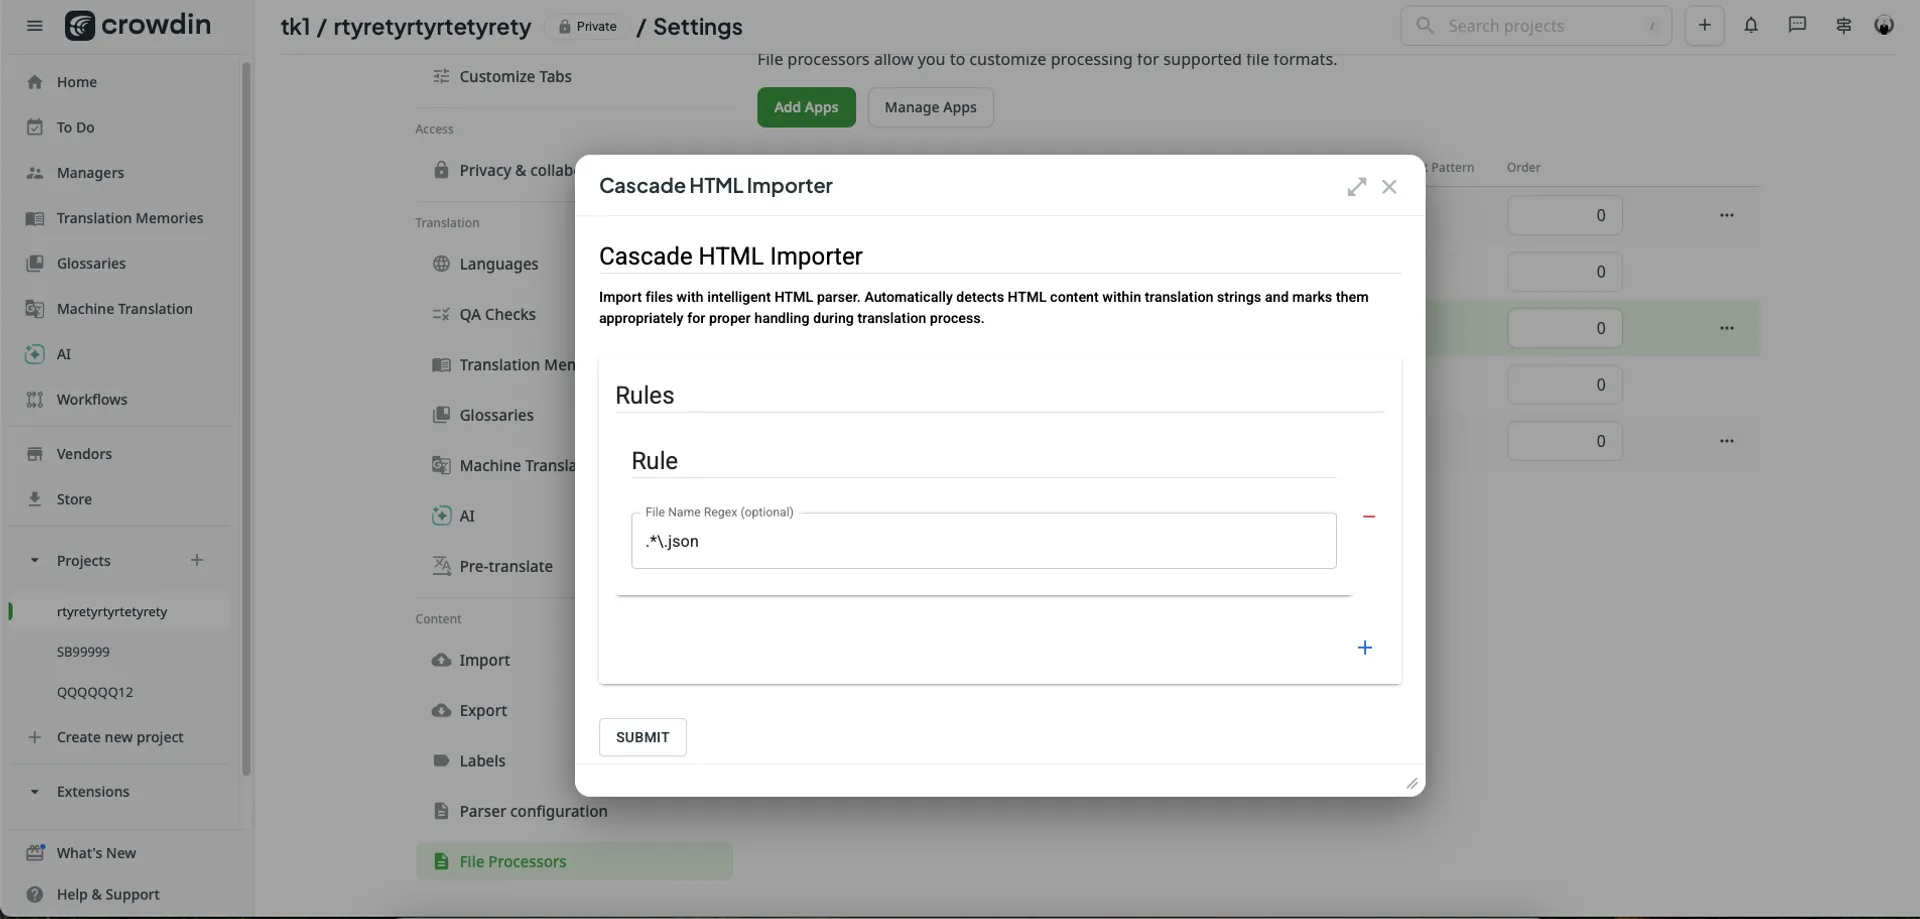Click the Crowdin logo
The image size is (1920, 919).
pos(138,25)
